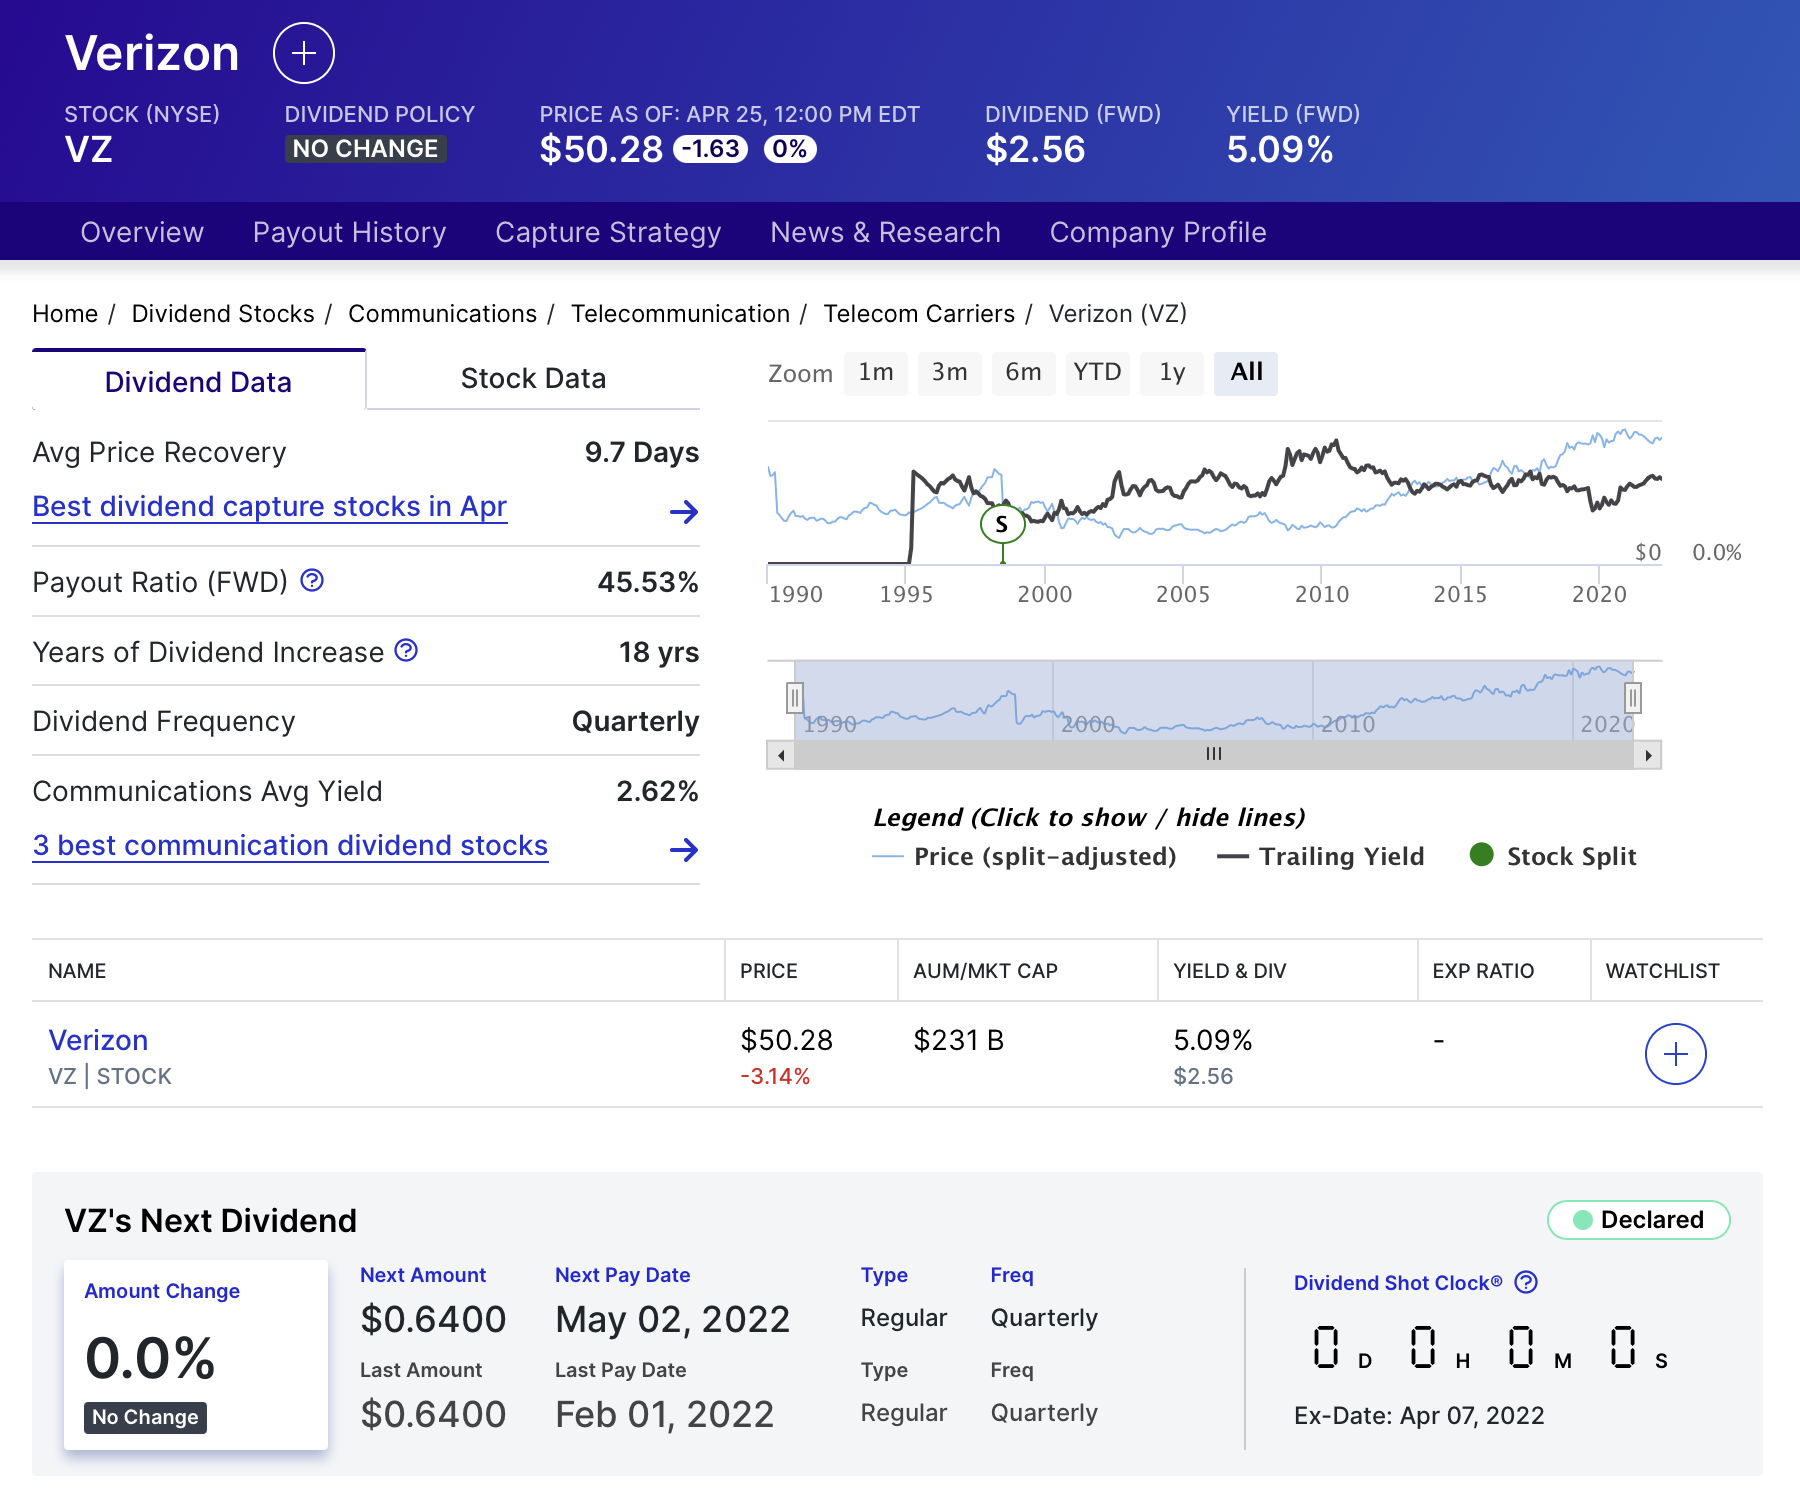Click the 2.62% Communications Avg Yield value

point(657,791)
